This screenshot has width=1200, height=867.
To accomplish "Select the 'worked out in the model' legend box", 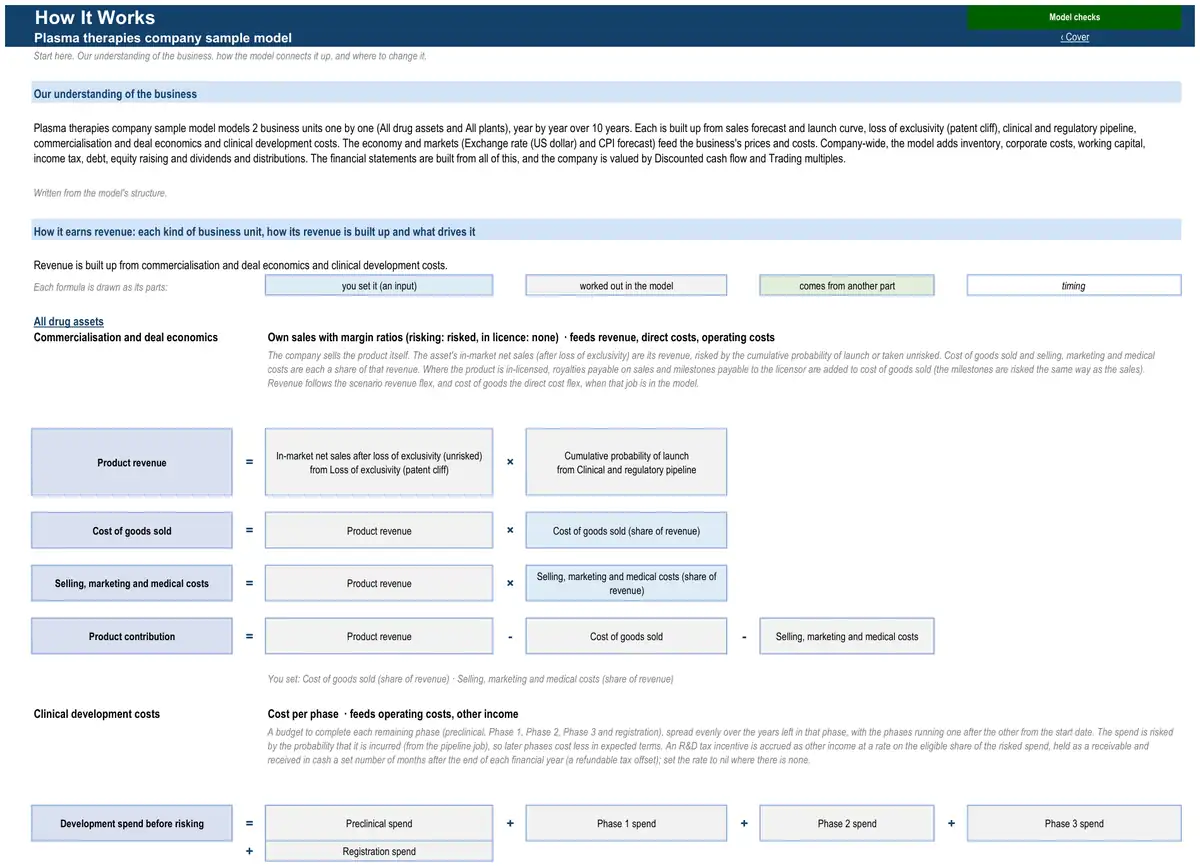I will [626, 286].
